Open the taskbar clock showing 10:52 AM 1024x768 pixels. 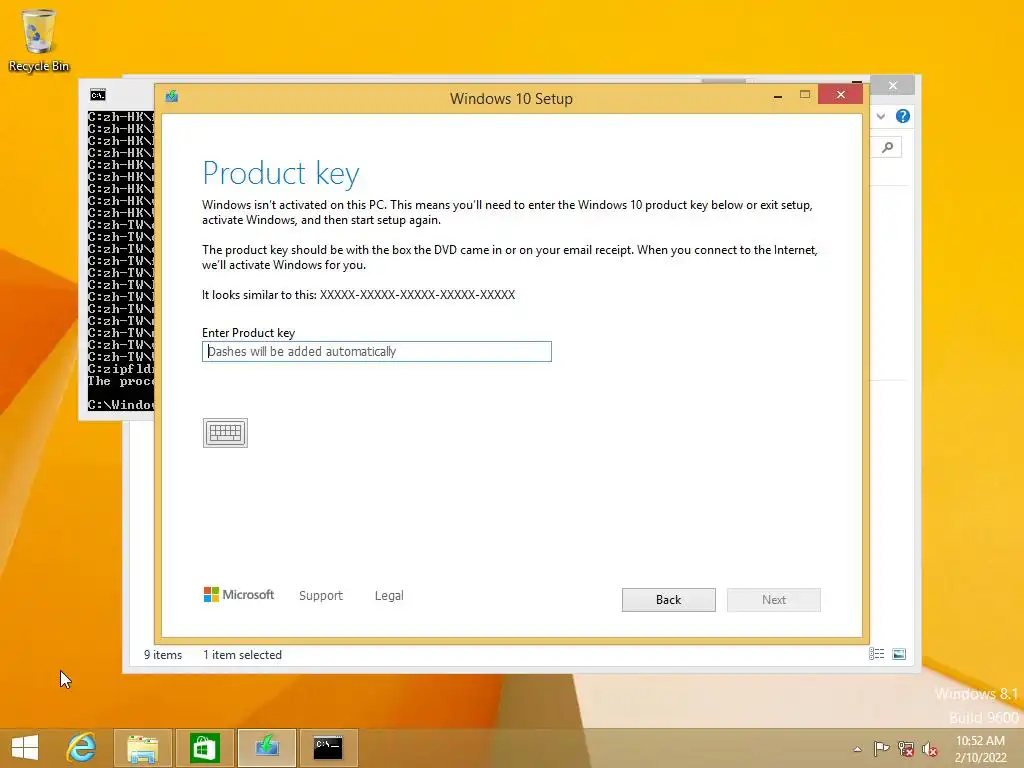[980, 749]
